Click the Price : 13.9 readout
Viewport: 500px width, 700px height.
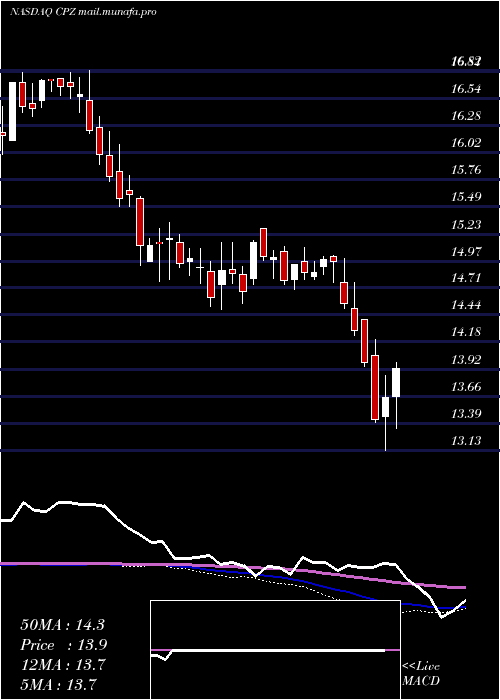(63, 645)
